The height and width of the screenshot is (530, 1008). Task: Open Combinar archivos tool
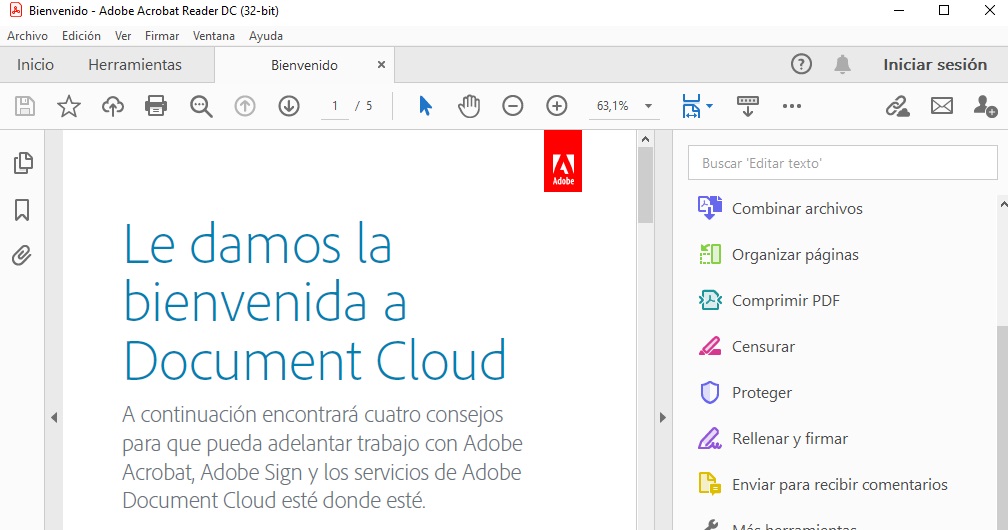pos(797,209)
